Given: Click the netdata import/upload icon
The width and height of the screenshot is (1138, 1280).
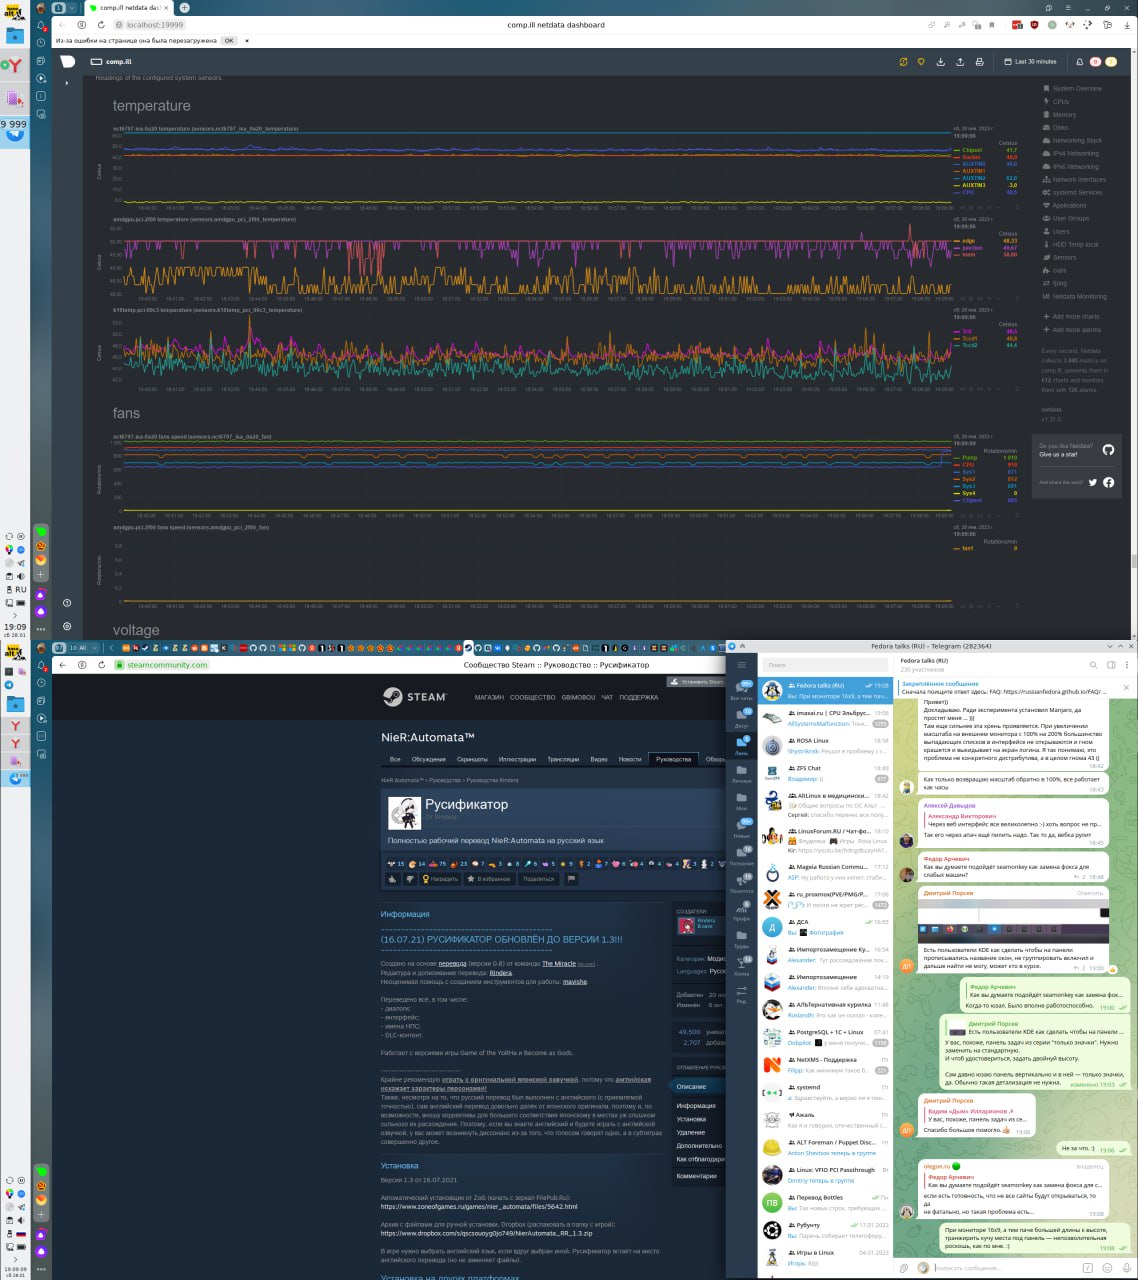Looking at the screenshot, I should (x=960, y=62).
